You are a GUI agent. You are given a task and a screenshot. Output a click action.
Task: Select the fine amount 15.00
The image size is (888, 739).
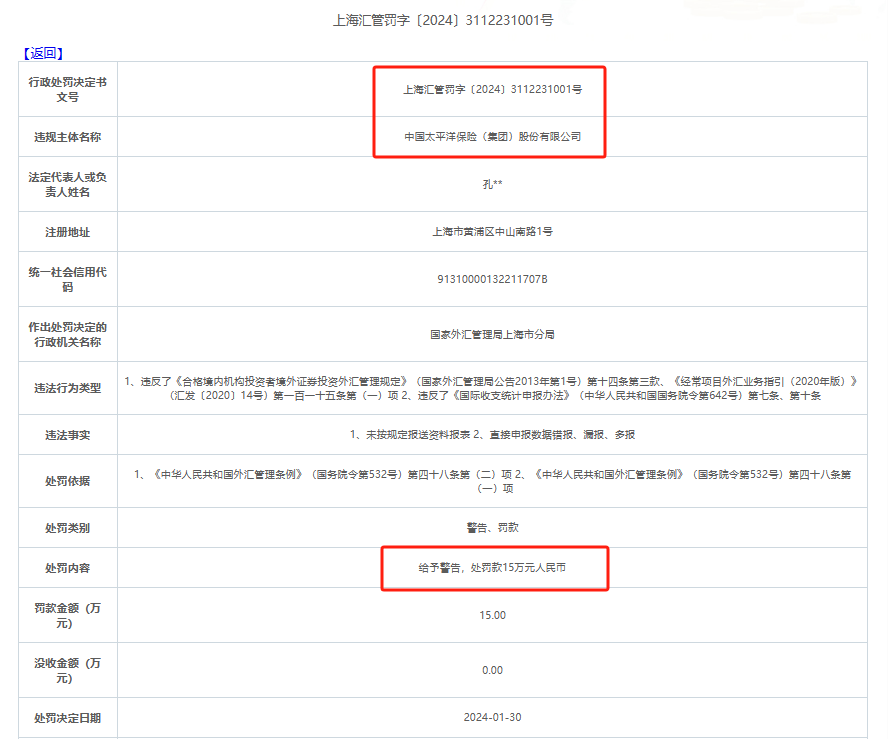pos(492,615)
